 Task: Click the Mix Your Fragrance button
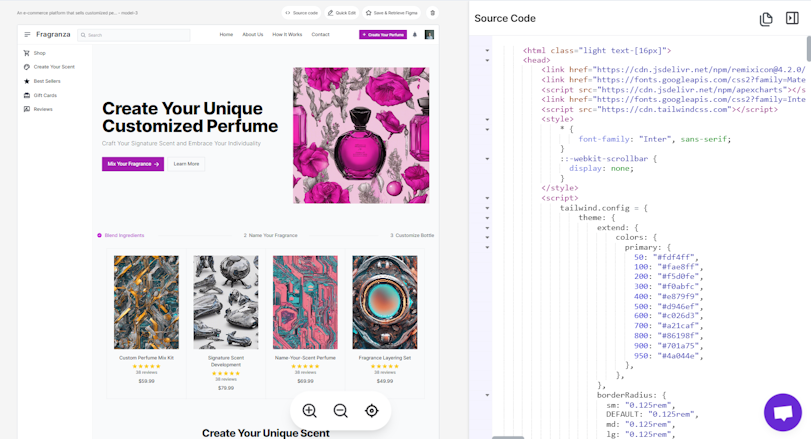tap(133, 164)
